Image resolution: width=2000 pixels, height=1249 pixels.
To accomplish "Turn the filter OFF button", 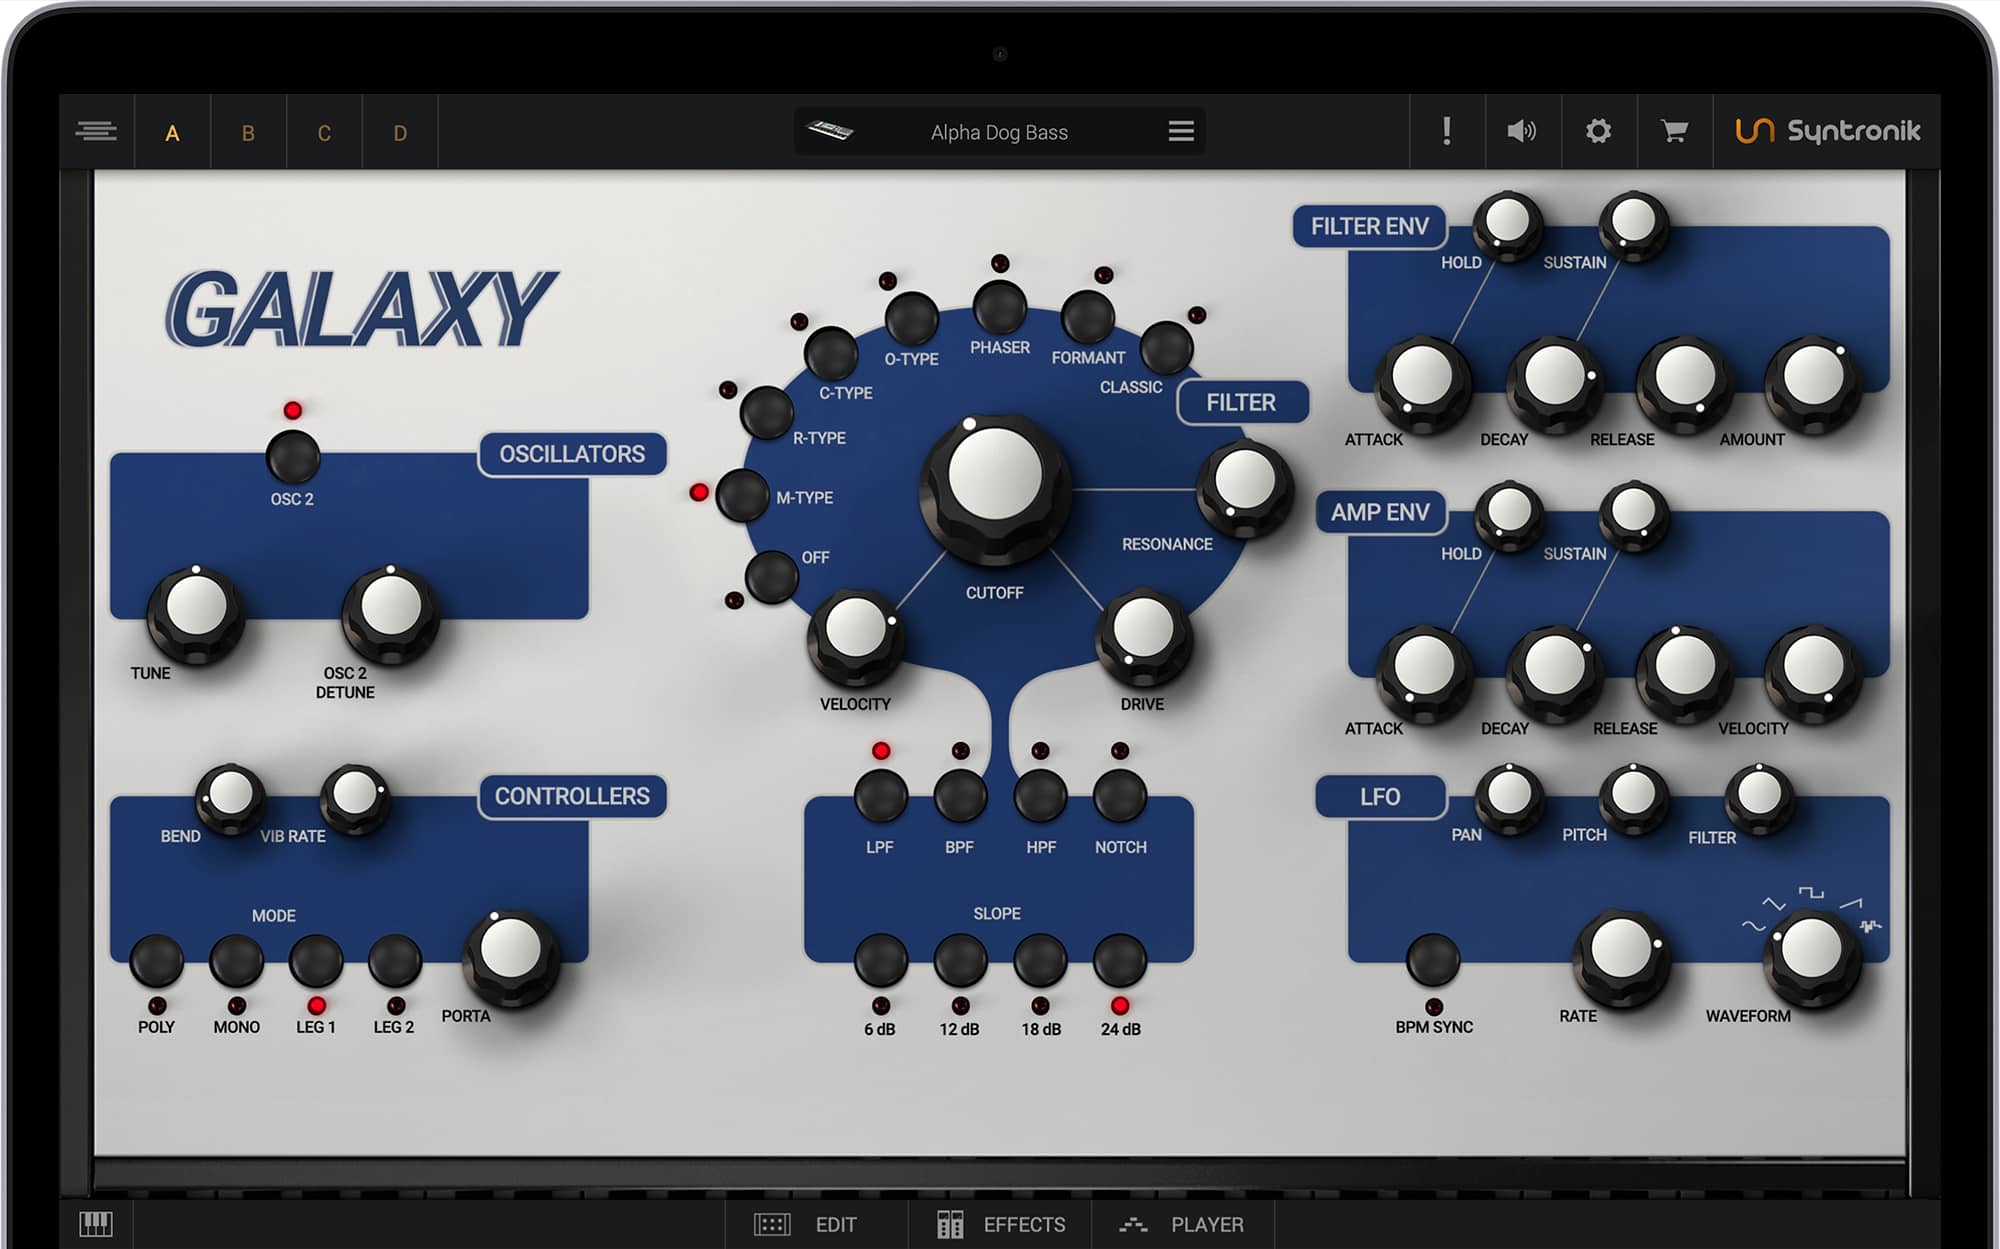I will click(771, 576).
